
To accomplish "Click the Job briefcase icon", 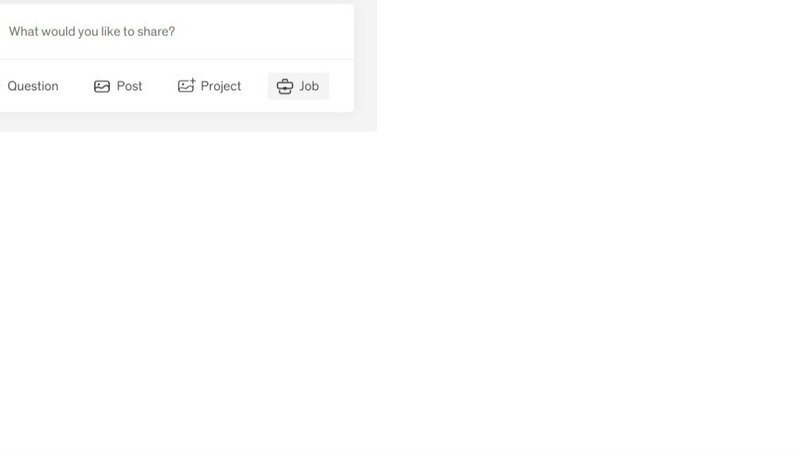I will tap(285, 87).
